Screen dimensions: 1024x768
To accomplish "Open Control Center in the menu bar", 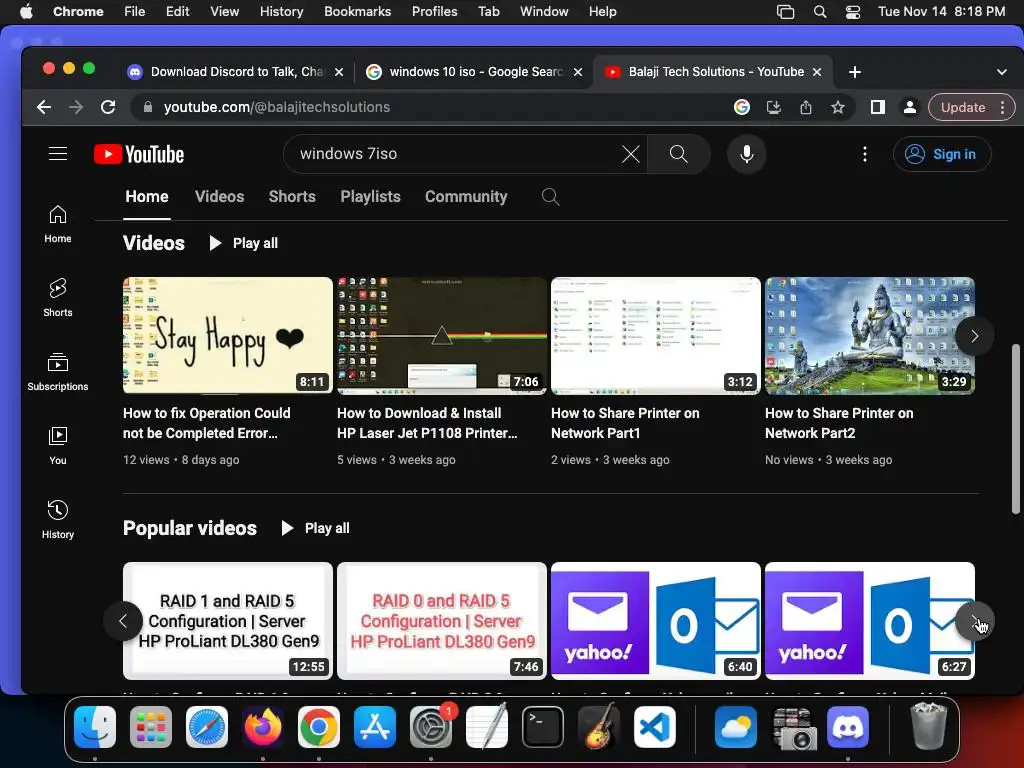I will 852,12.
